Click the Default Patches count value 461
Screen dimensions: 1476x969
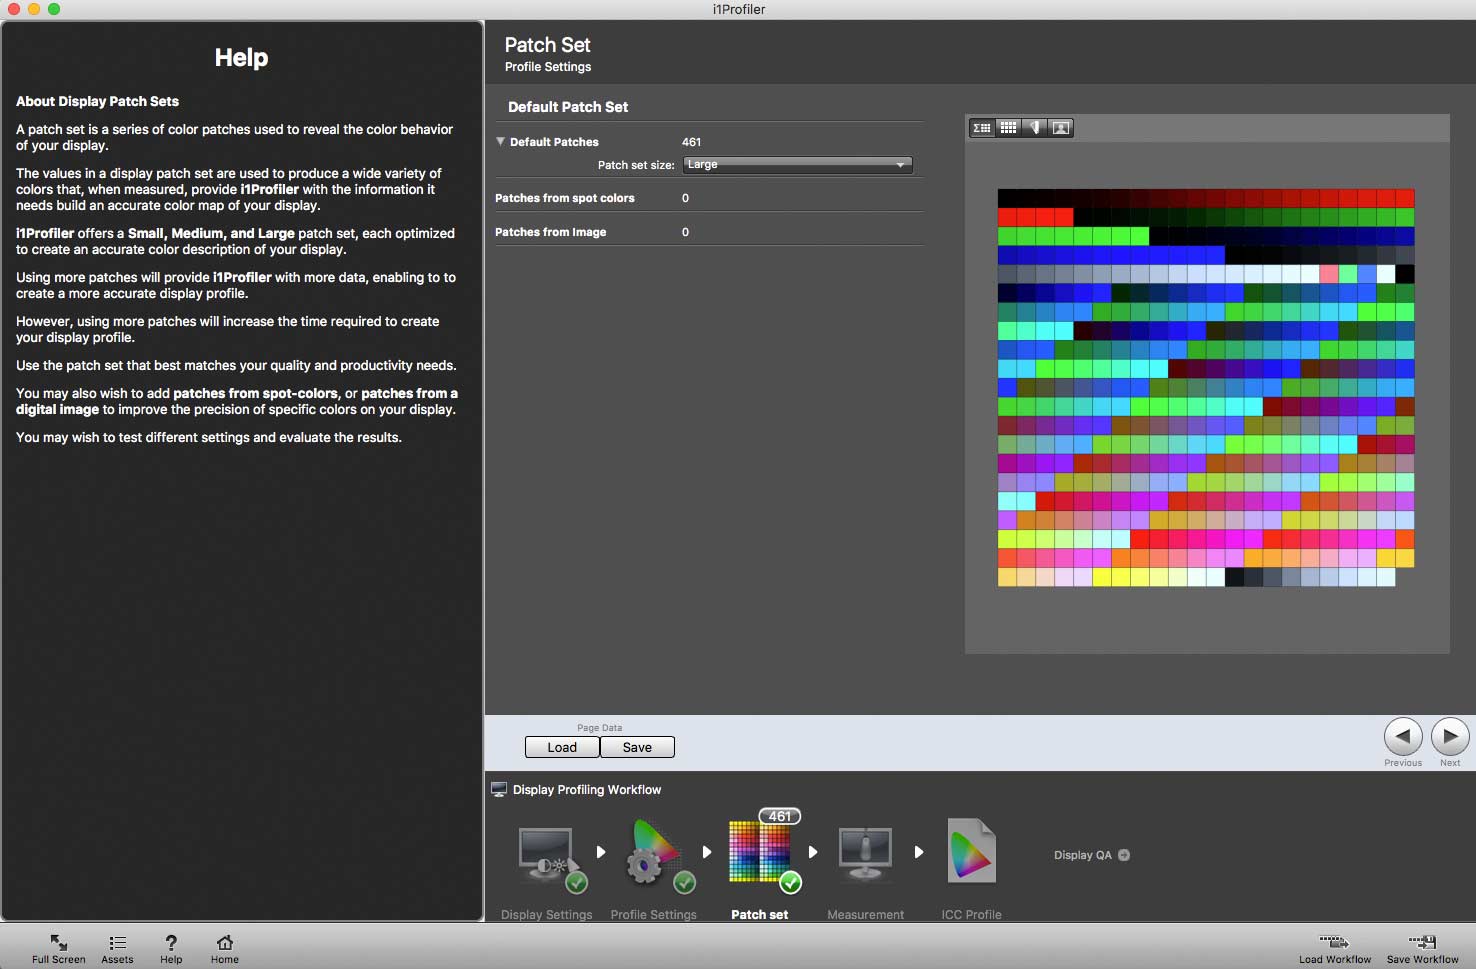click(691, 142)
